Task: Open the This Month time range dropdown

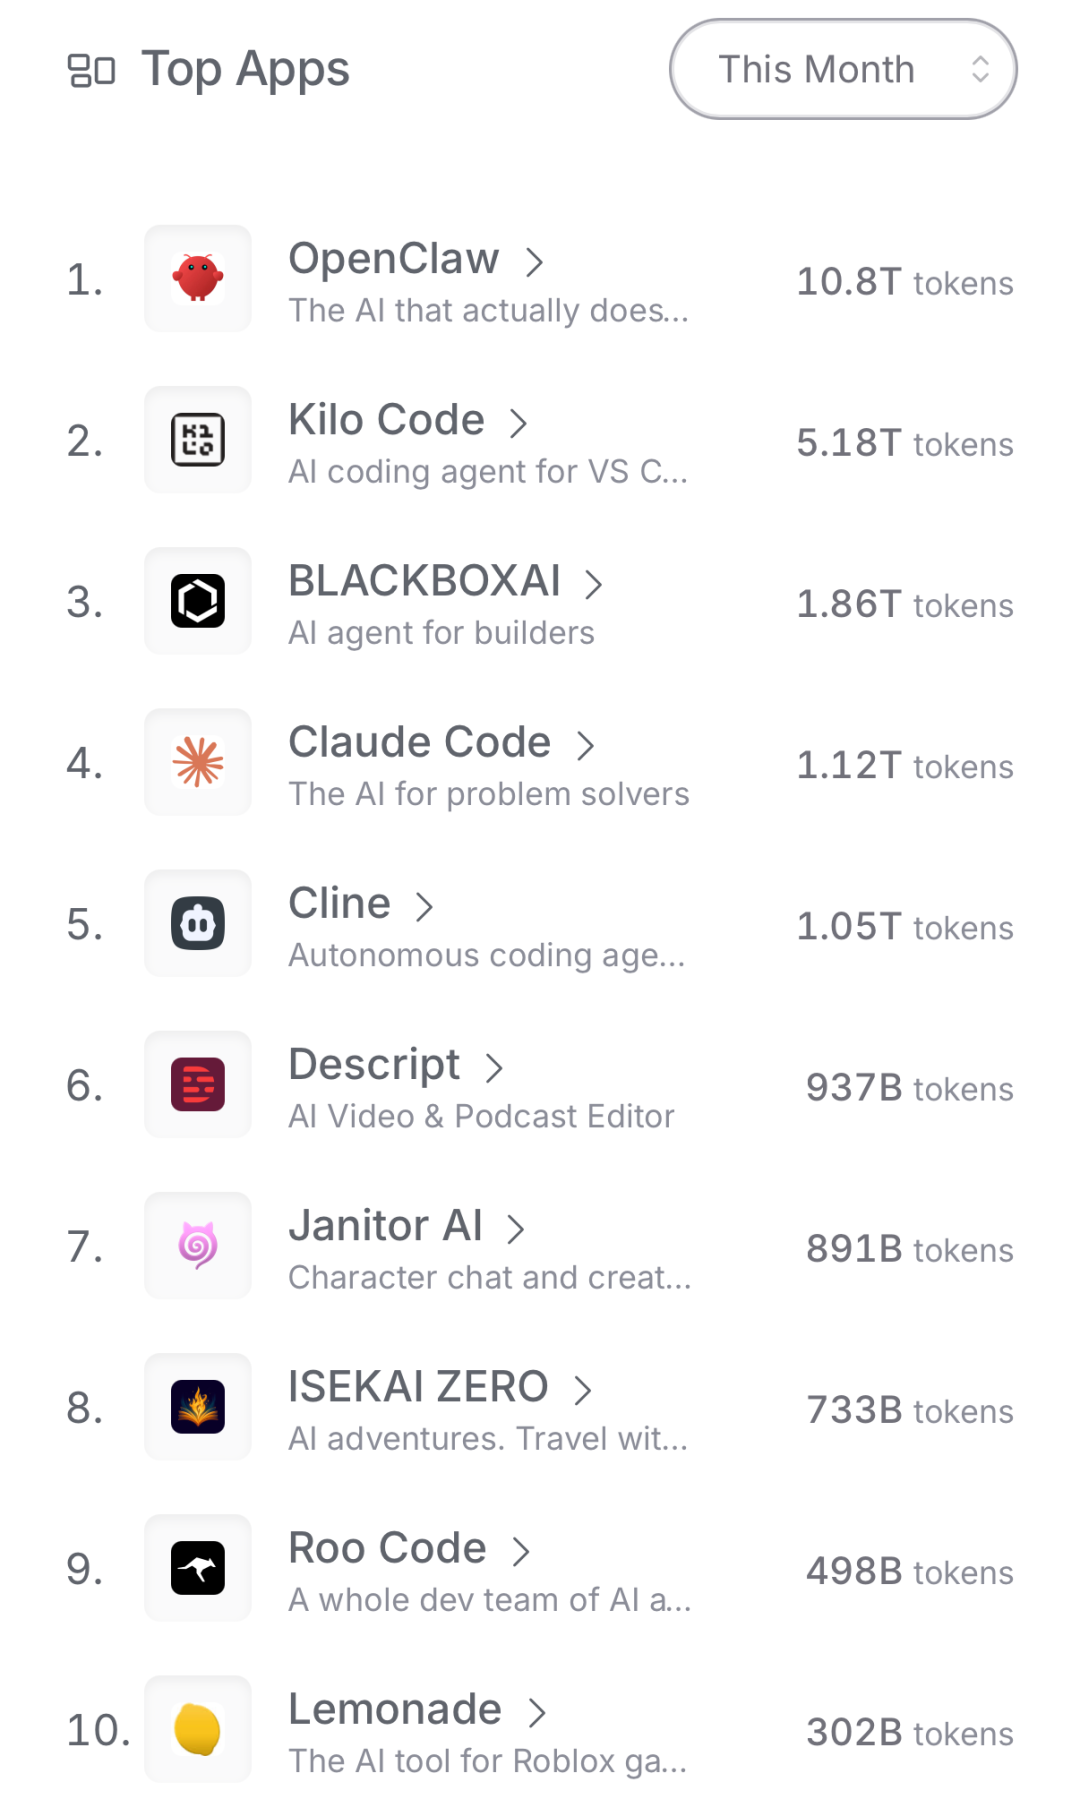Action: click(x=843, y=69)
